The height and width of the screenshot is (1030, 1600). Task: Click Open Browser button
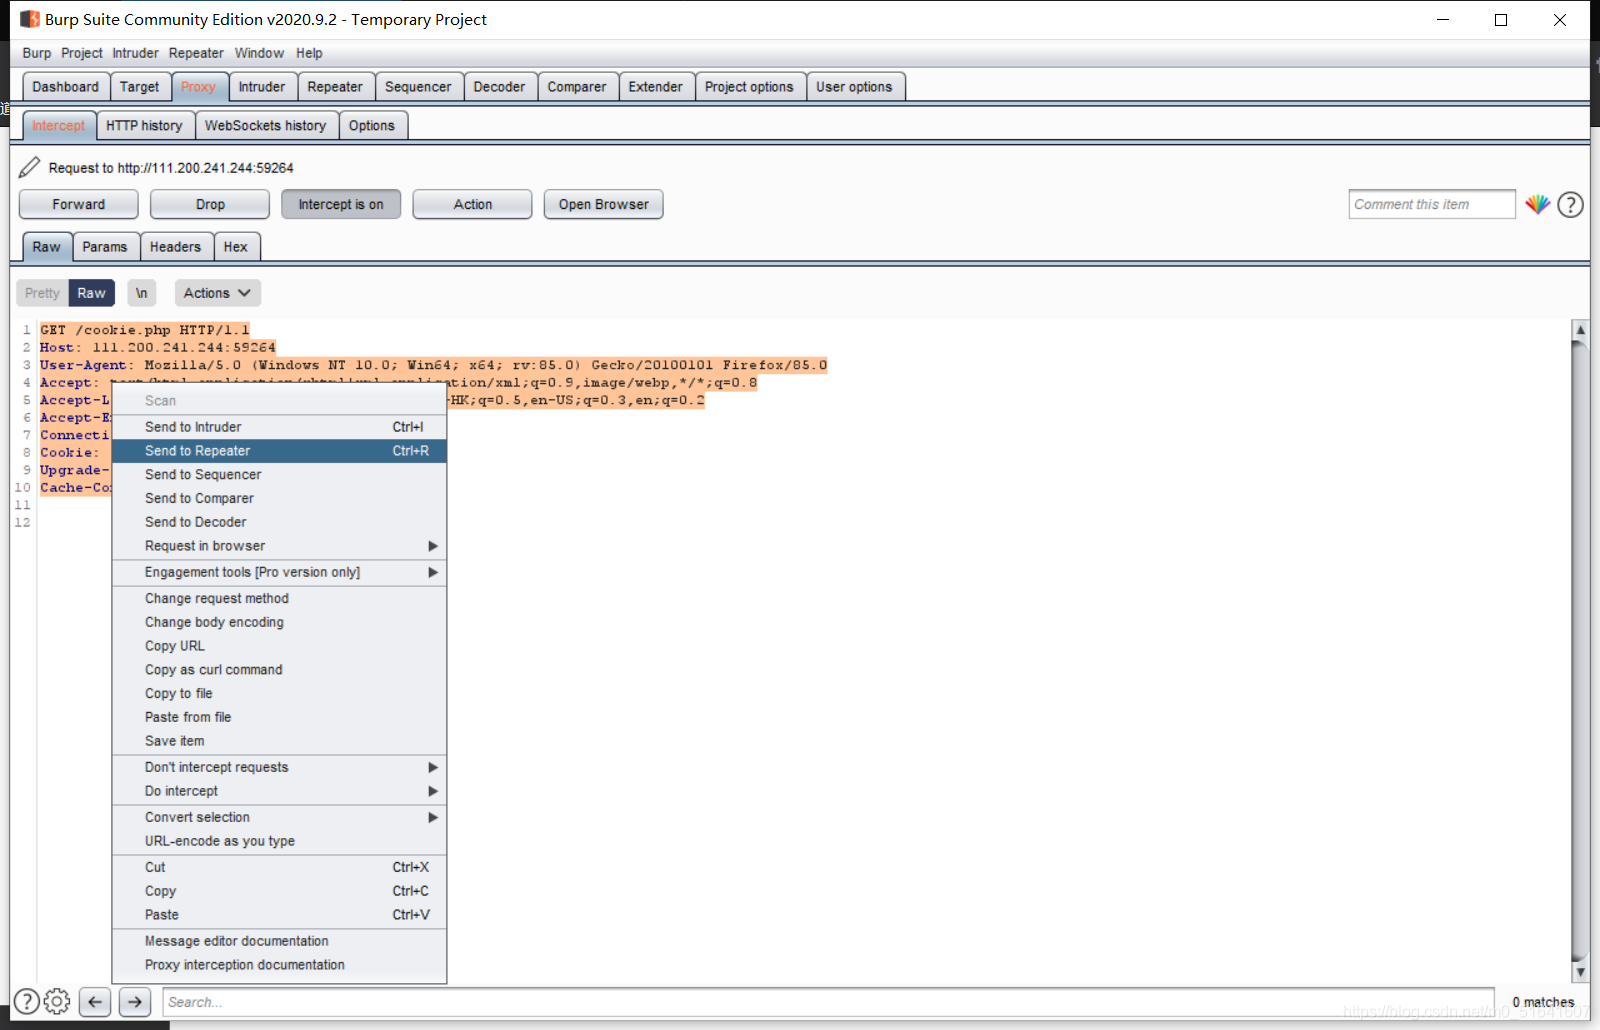point(603,204)
